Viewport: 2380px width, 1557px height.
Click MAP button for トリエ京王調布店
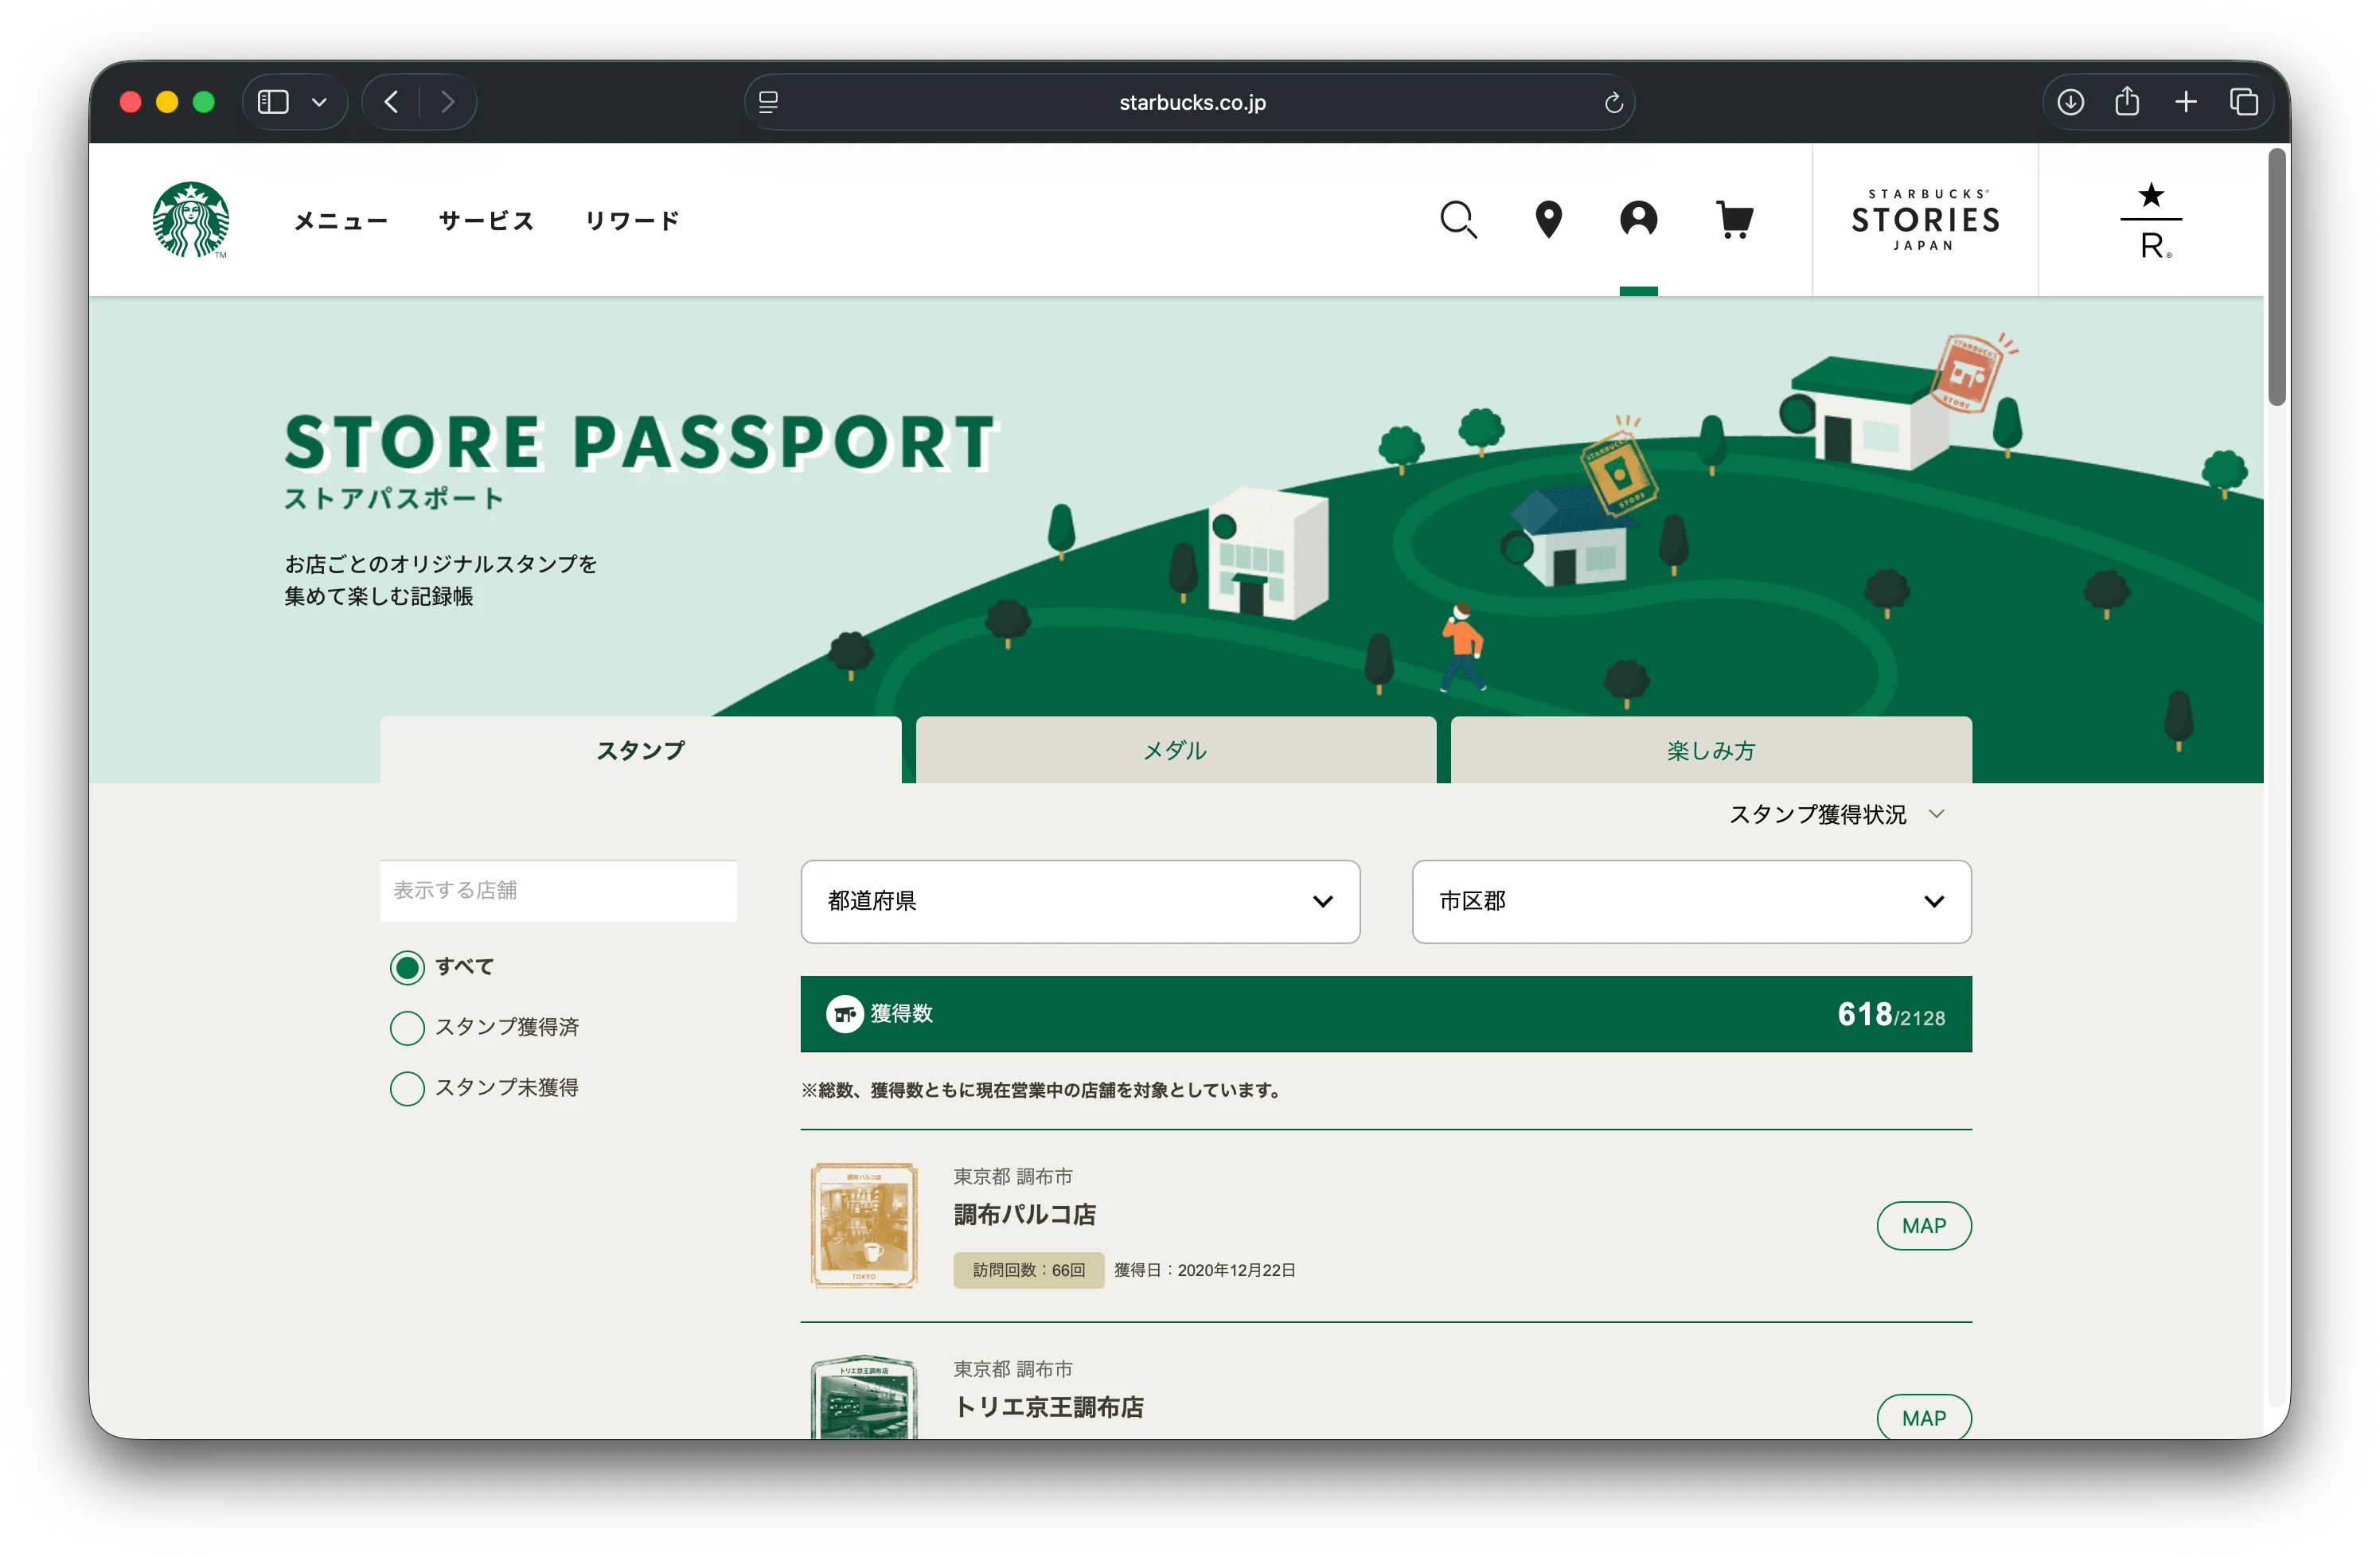pyautogui.click(x=1923, y=1418)
